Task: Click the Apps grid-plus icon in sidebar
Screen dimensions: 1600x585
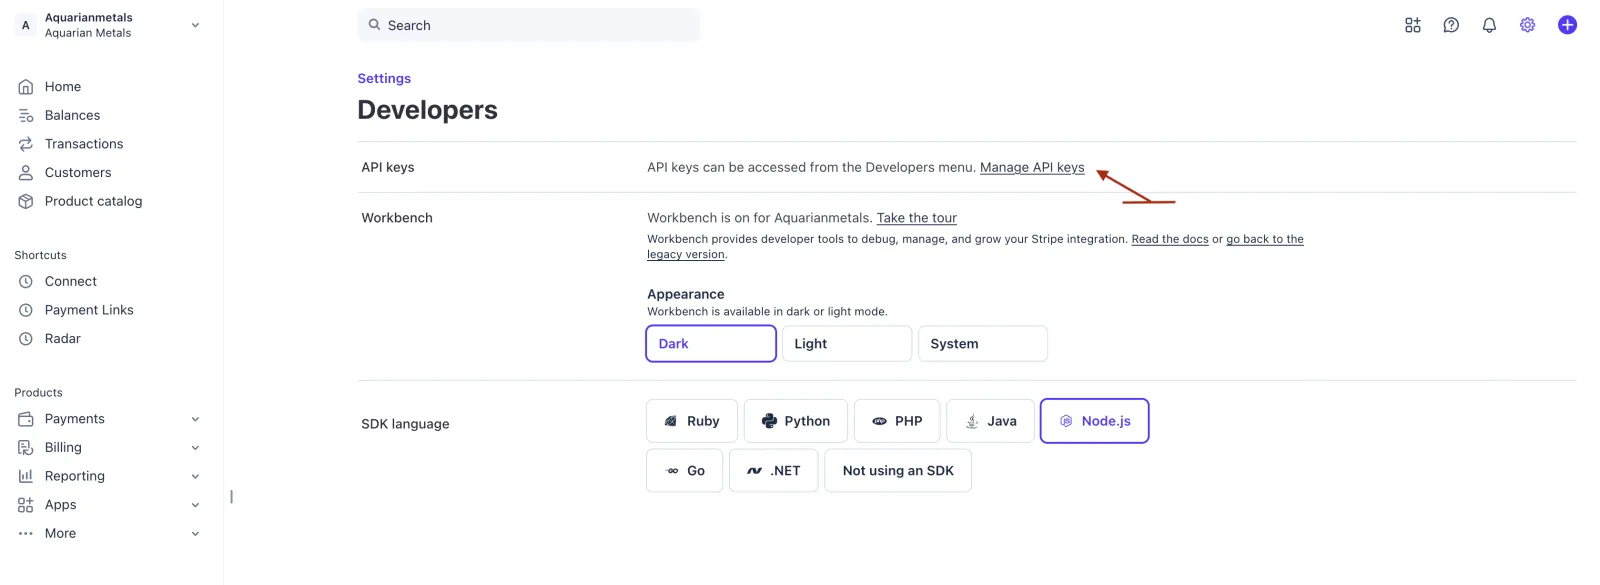Action: 26,505
